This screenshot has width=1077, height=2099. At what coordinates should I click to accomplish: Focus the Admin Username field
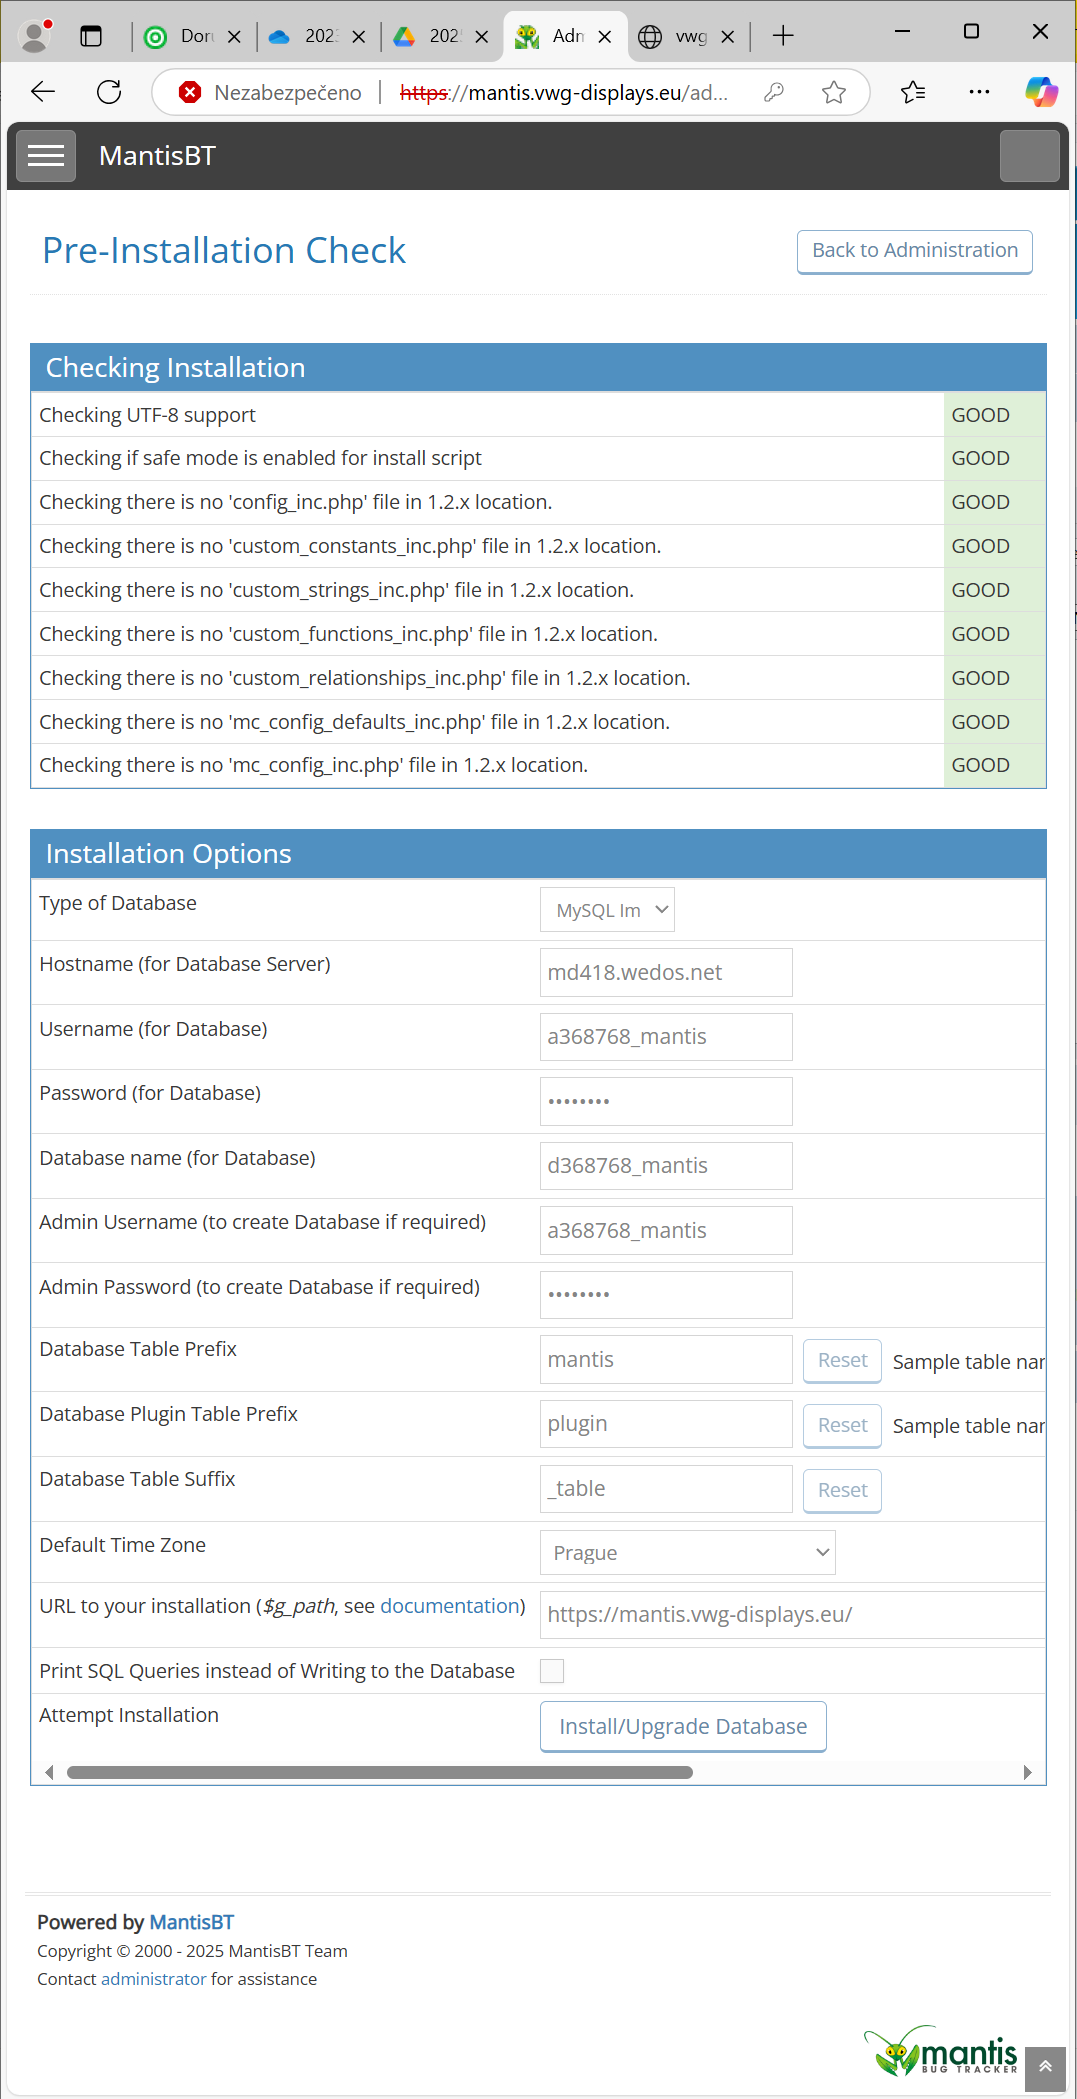tap(666, 1230)
